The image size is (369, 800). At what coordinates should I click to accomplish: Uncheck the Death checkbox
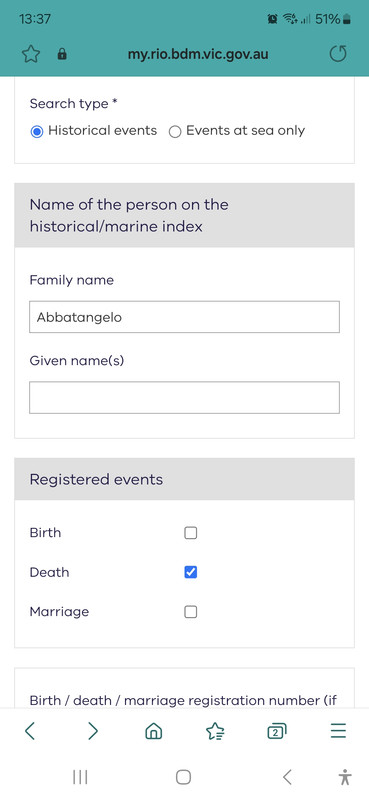[x=190, y=572]
